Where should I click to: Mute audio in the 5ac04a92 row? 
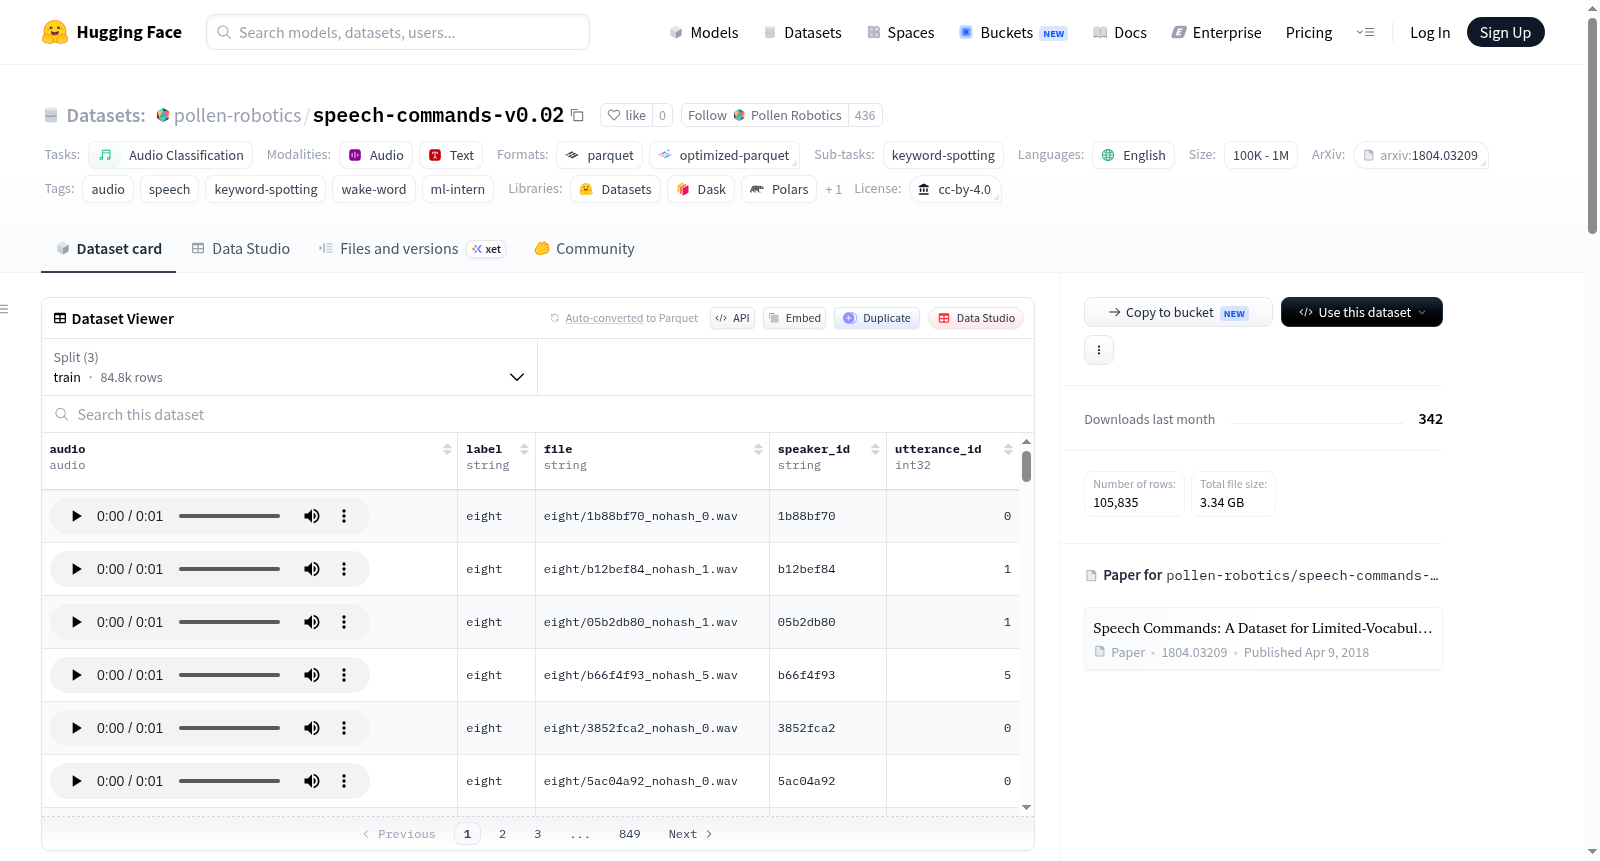(x=312, y=781)
